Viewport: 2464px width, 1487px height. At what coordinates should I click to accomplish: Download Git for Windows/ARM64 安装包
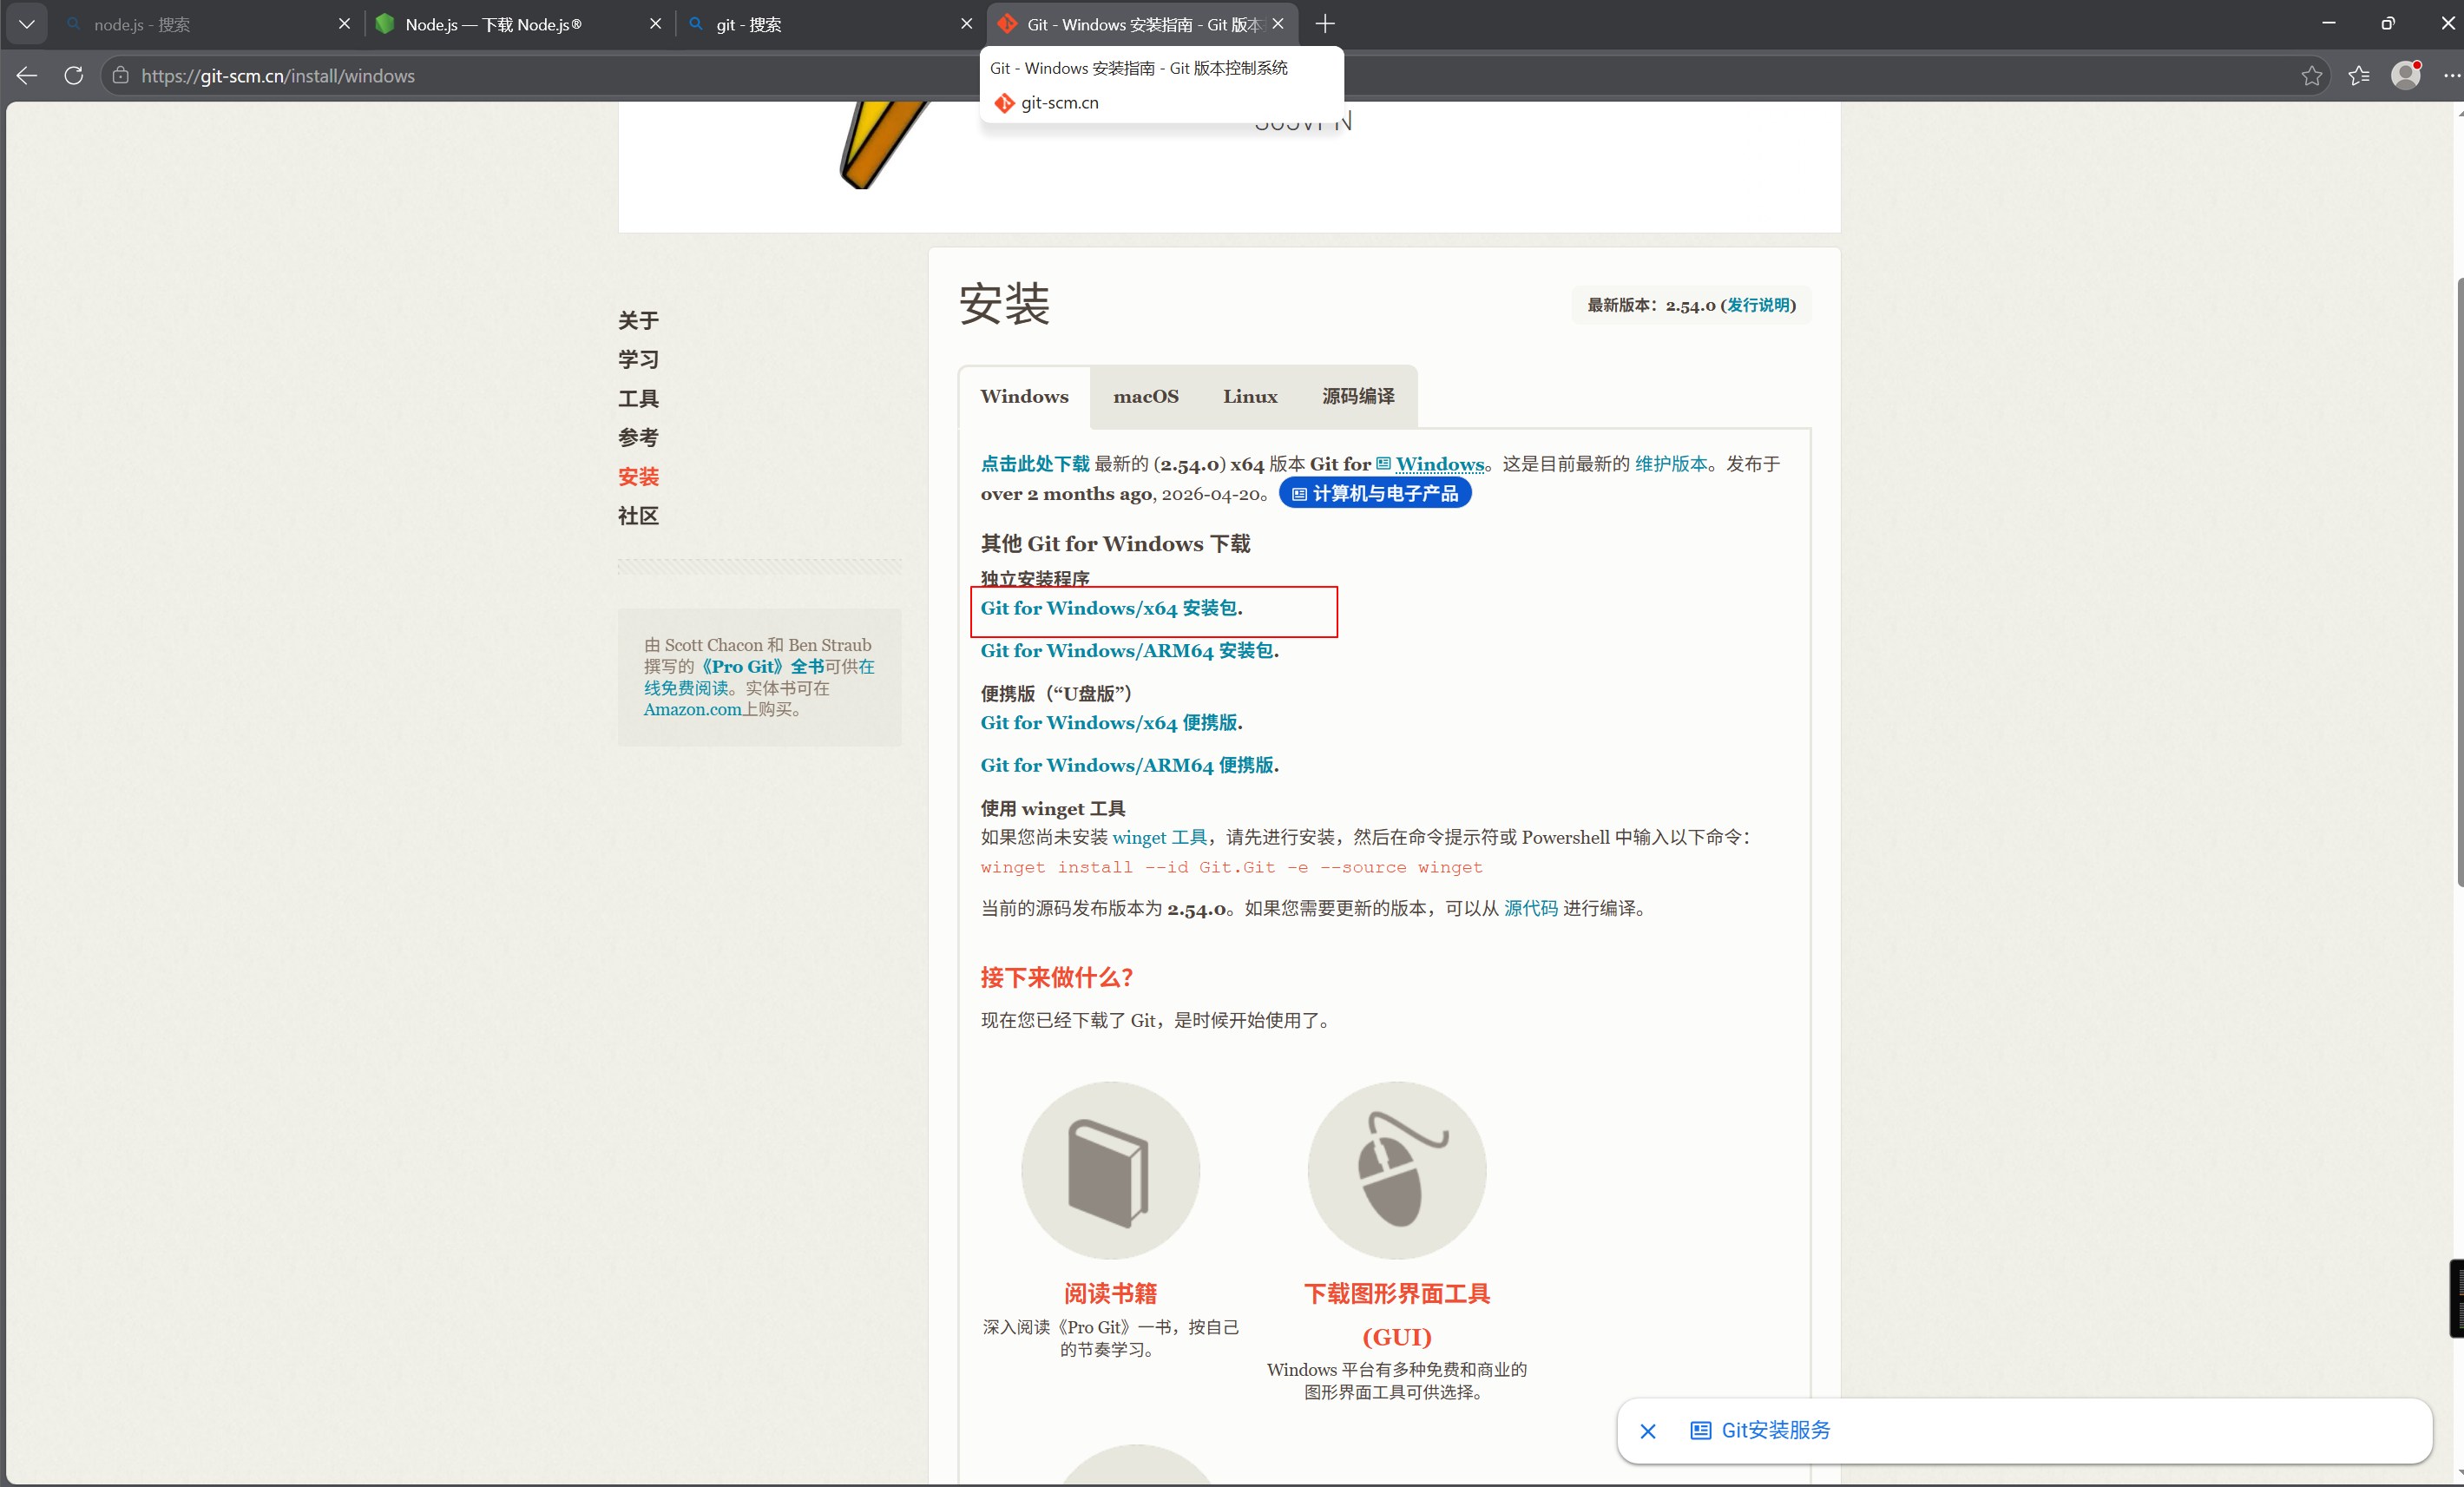point(1129,651)
